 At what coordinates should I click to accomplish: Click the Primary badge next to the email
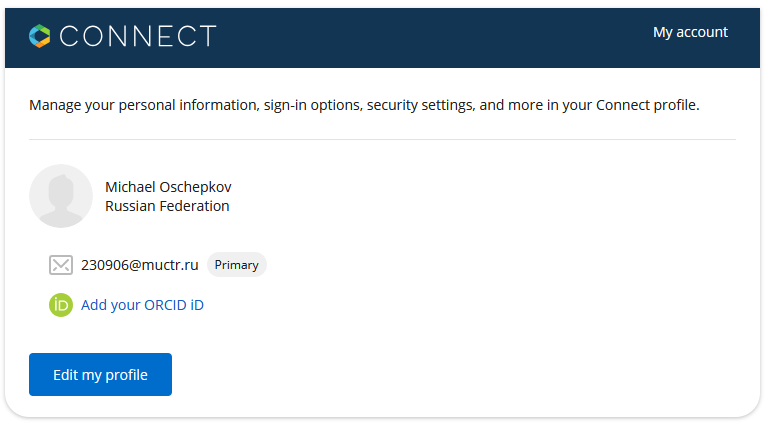[236, 265]
